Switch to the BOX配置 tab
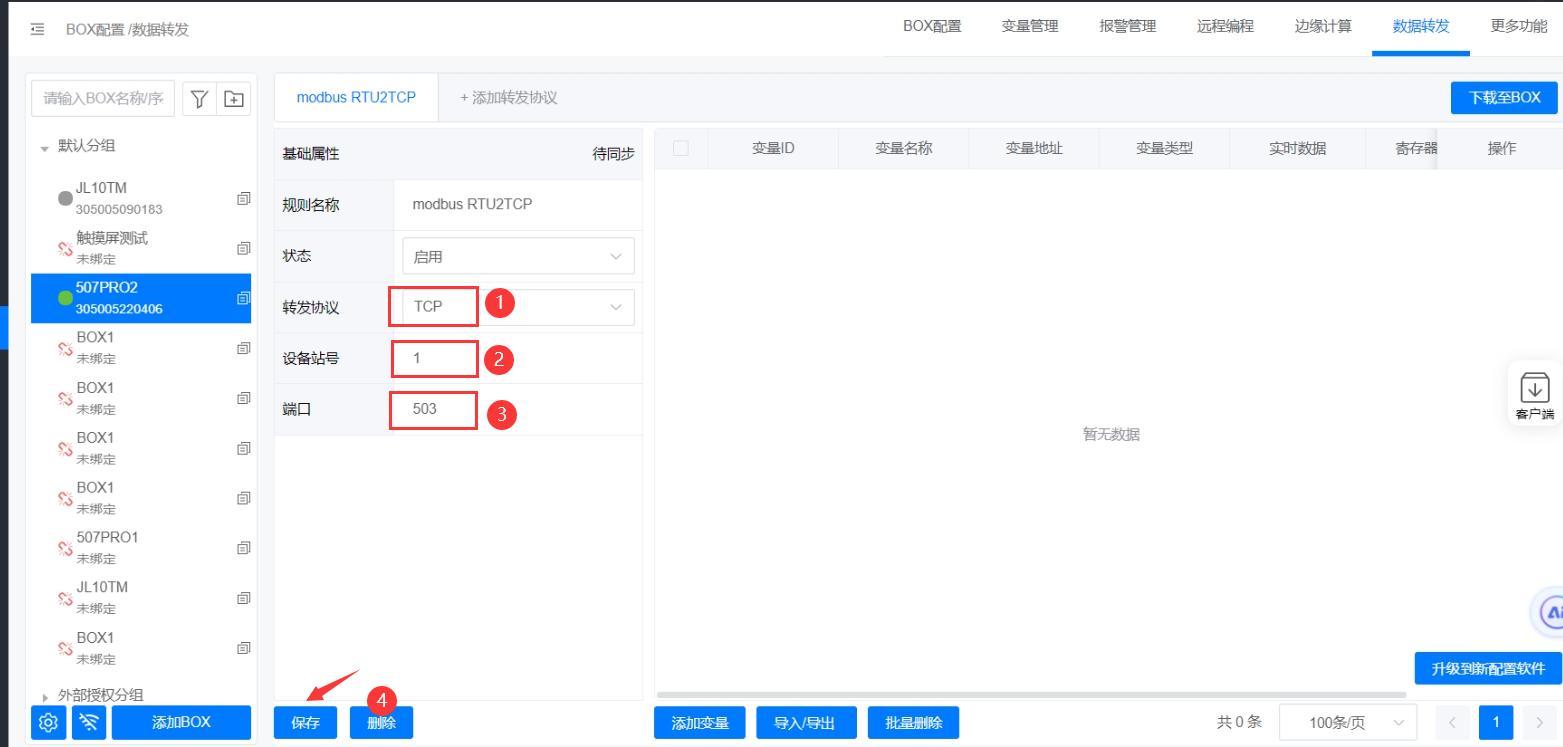 pyautogui.click(x=932, y=27)
